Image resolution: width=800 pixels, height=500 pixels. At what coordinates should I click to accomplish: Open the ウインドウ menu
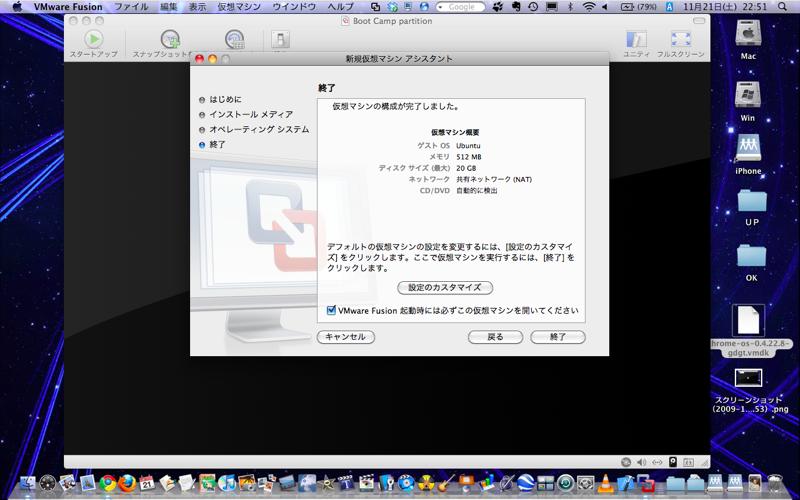click(294, 7)
